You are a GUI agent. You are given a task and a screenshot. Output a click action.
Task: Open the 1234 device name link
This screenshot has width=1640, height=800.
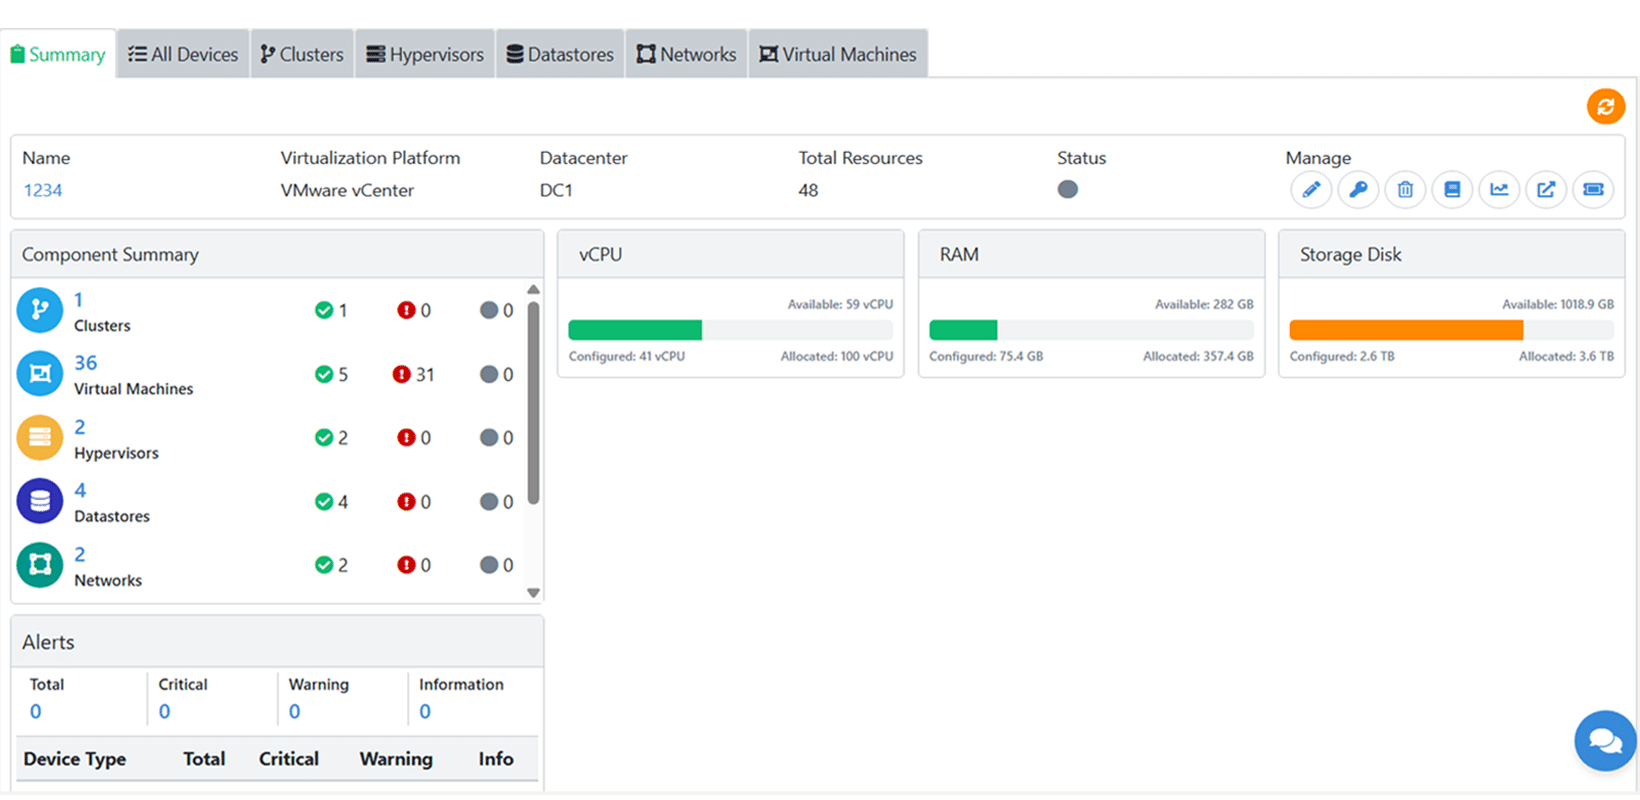[43, 190]
